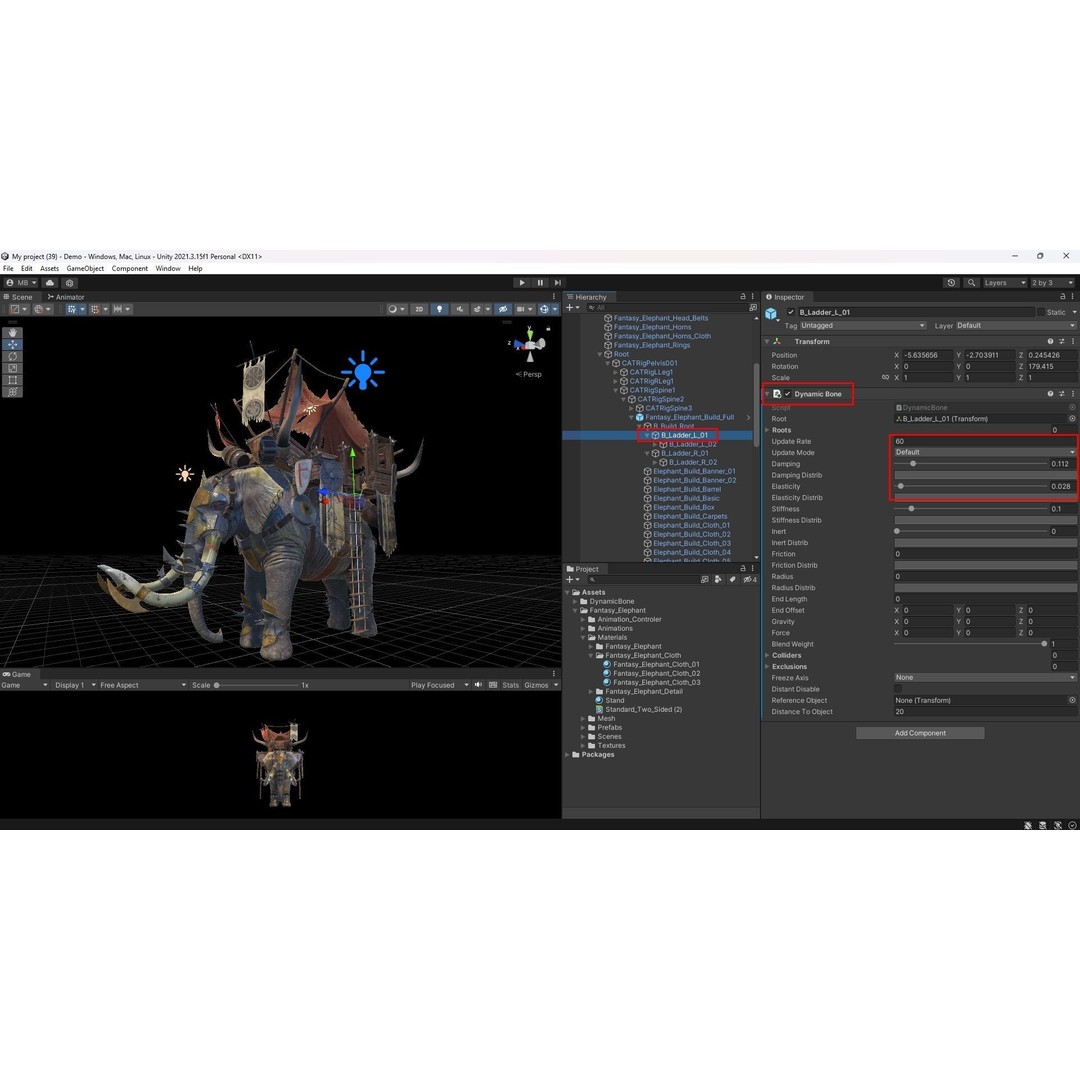Open the global Search magnifier

click(x=971, y=282)
